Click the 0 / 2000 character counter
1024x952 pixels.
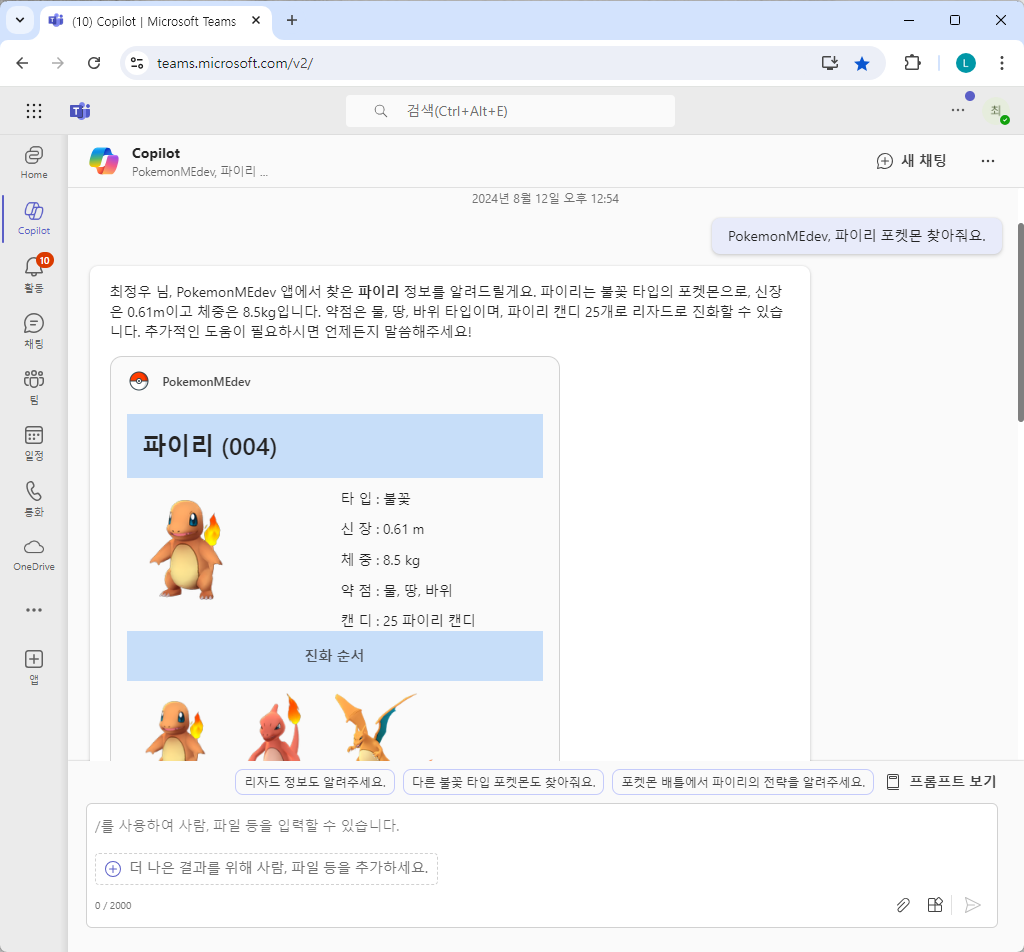click(113, 906)
